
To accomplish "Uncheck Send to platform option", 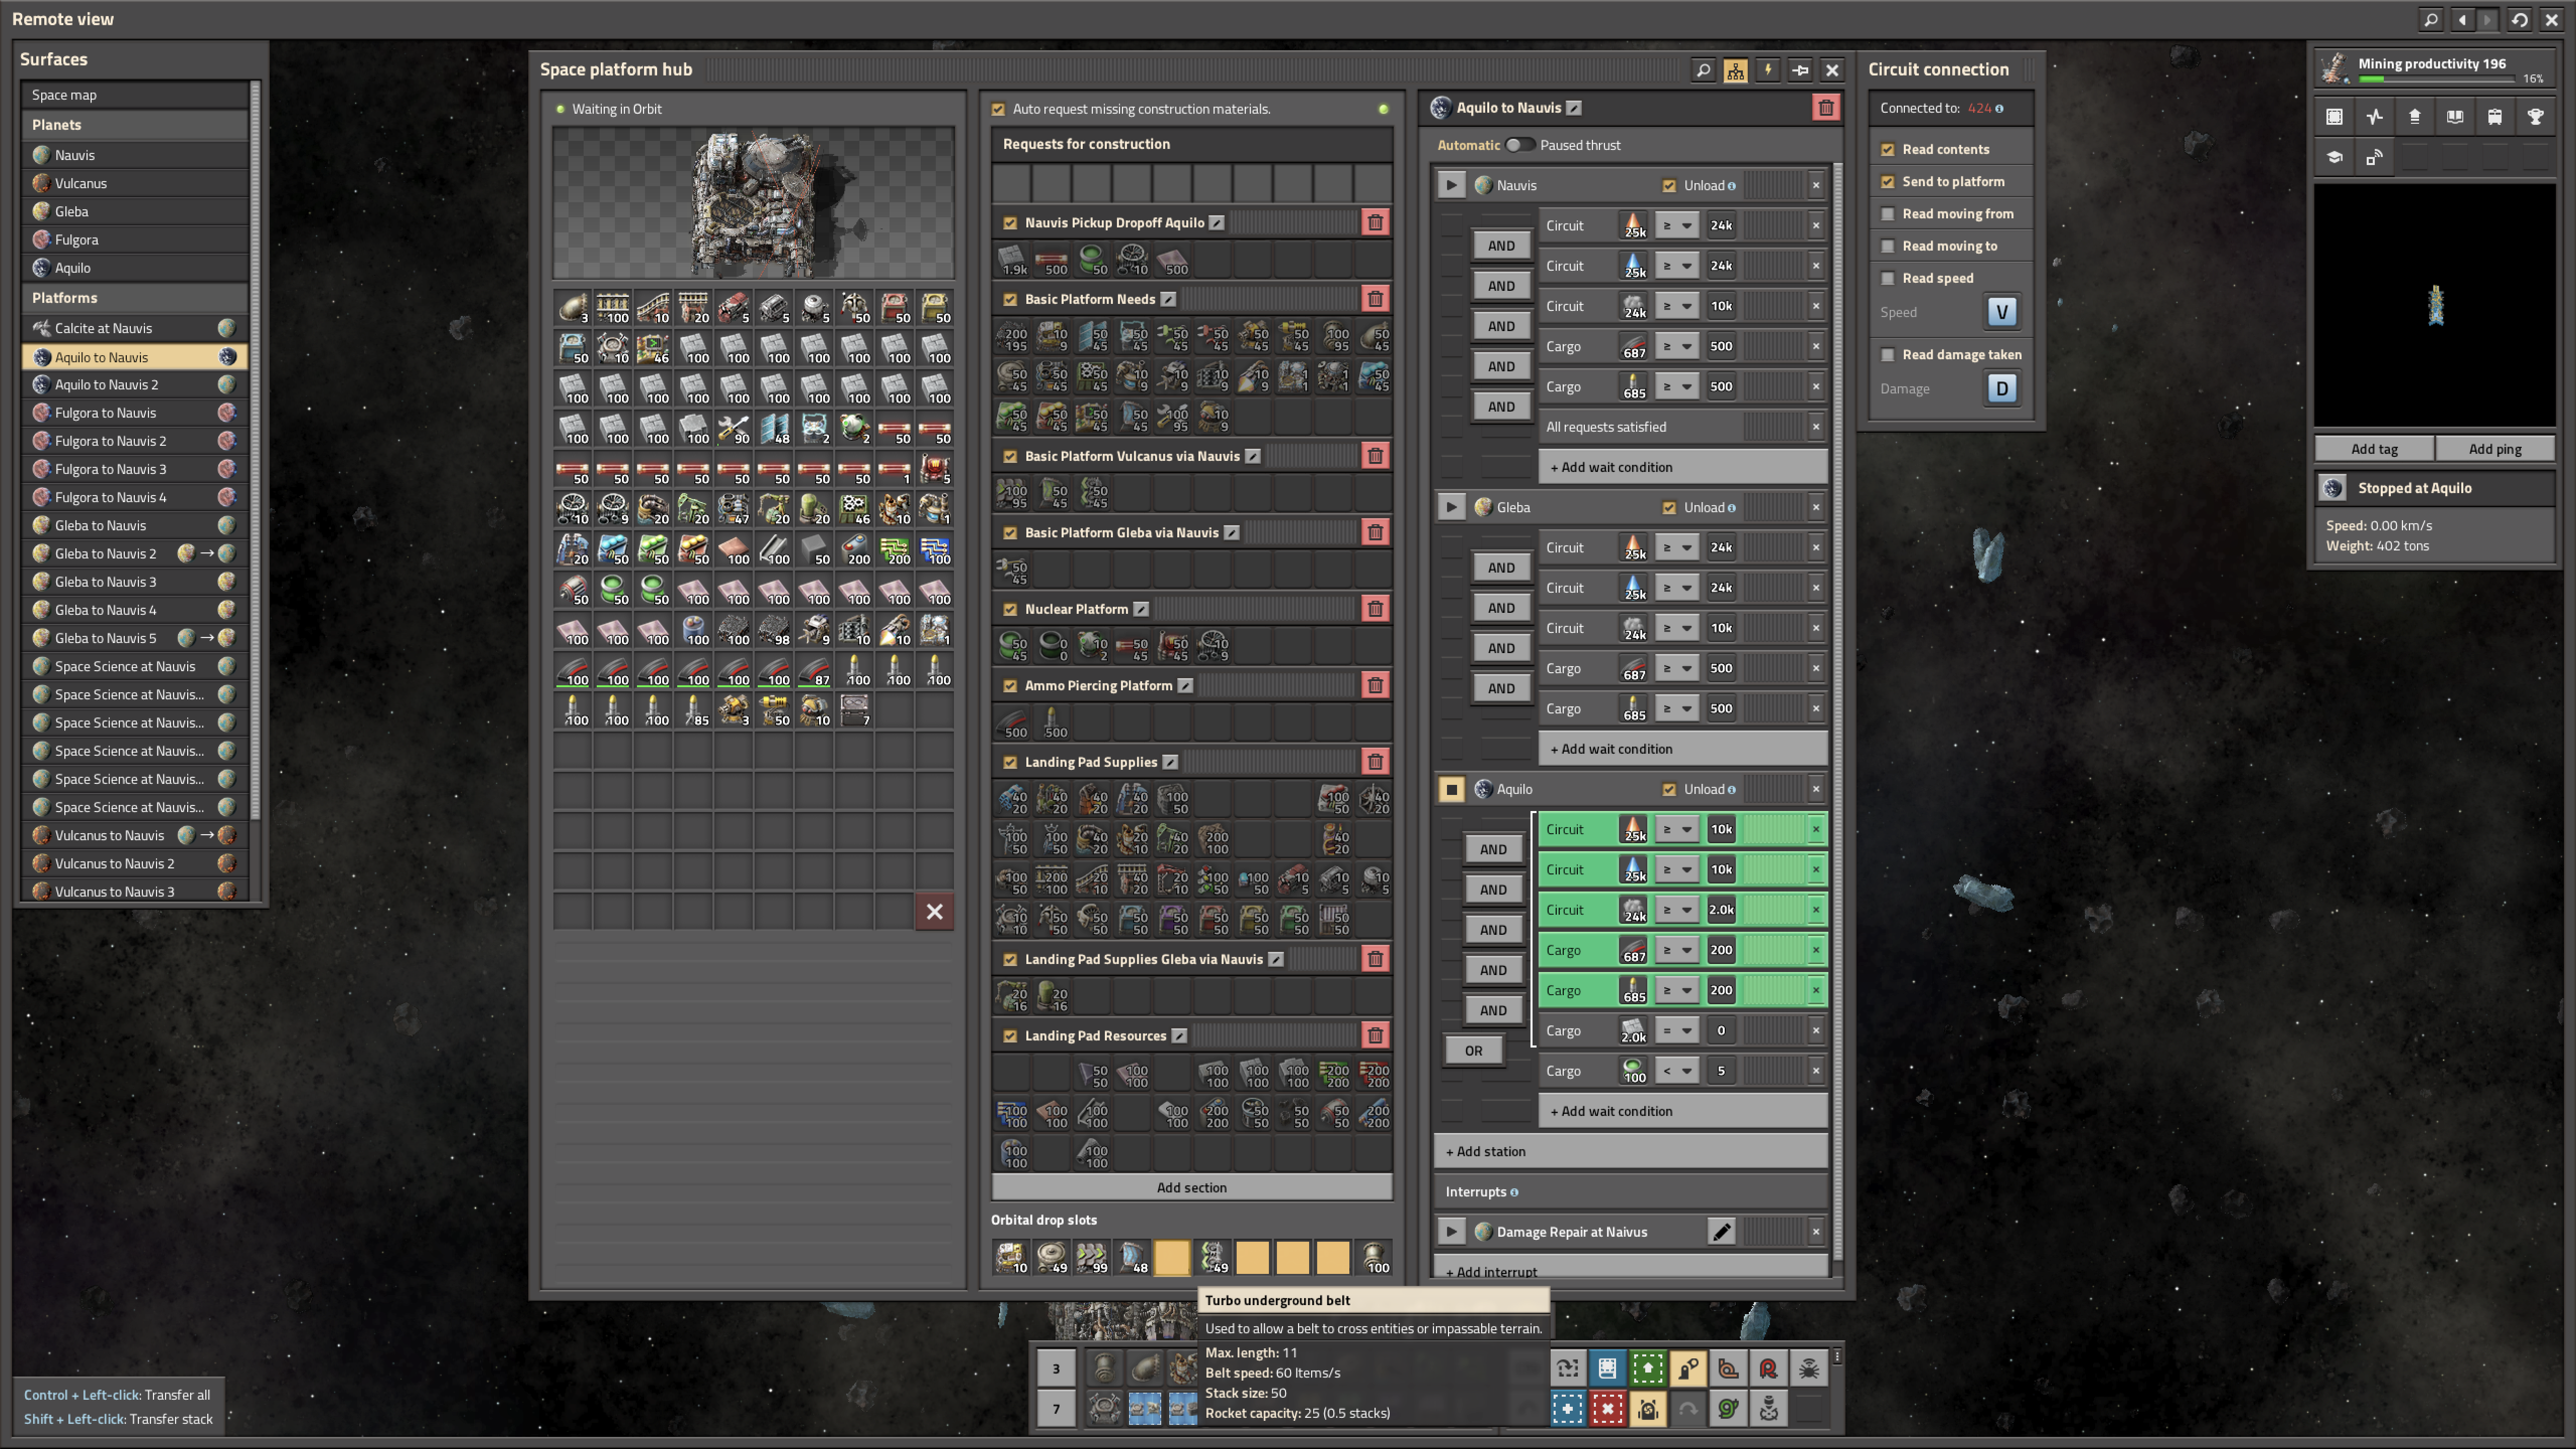I will tap(1888, 182).
